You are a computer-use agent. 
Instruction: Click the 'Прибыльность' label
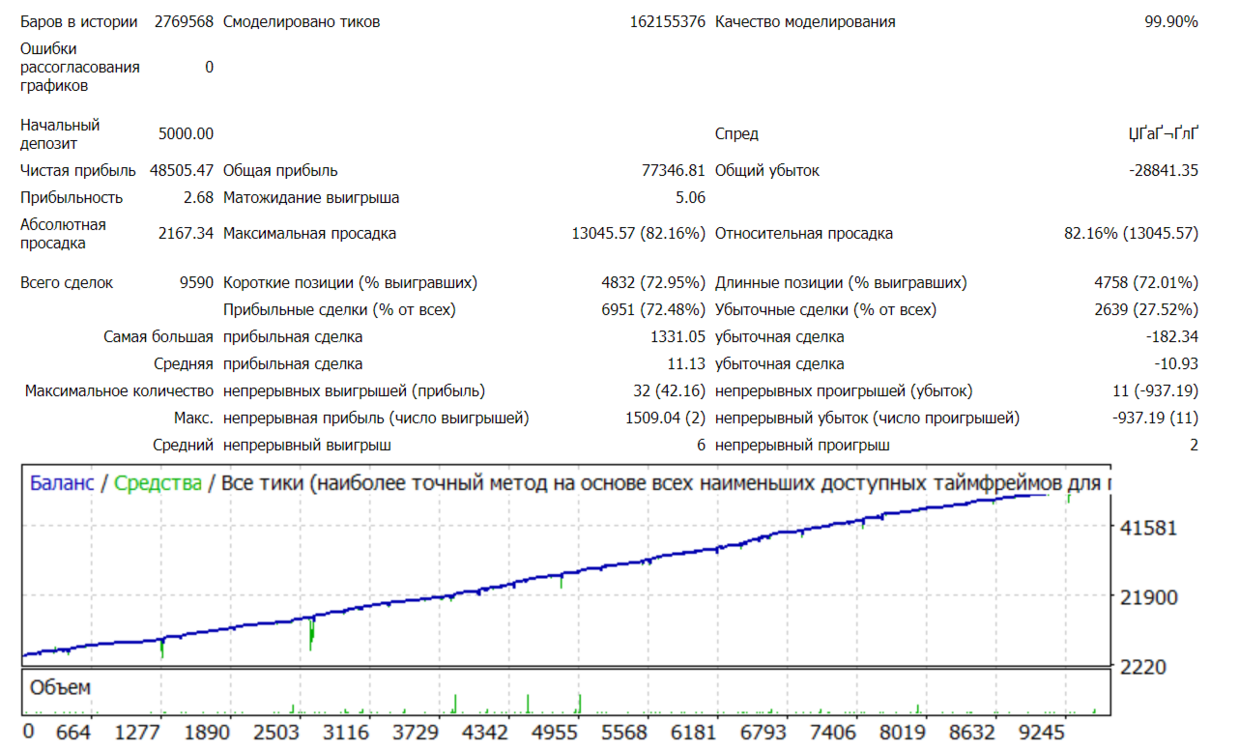tap(72, 198)
